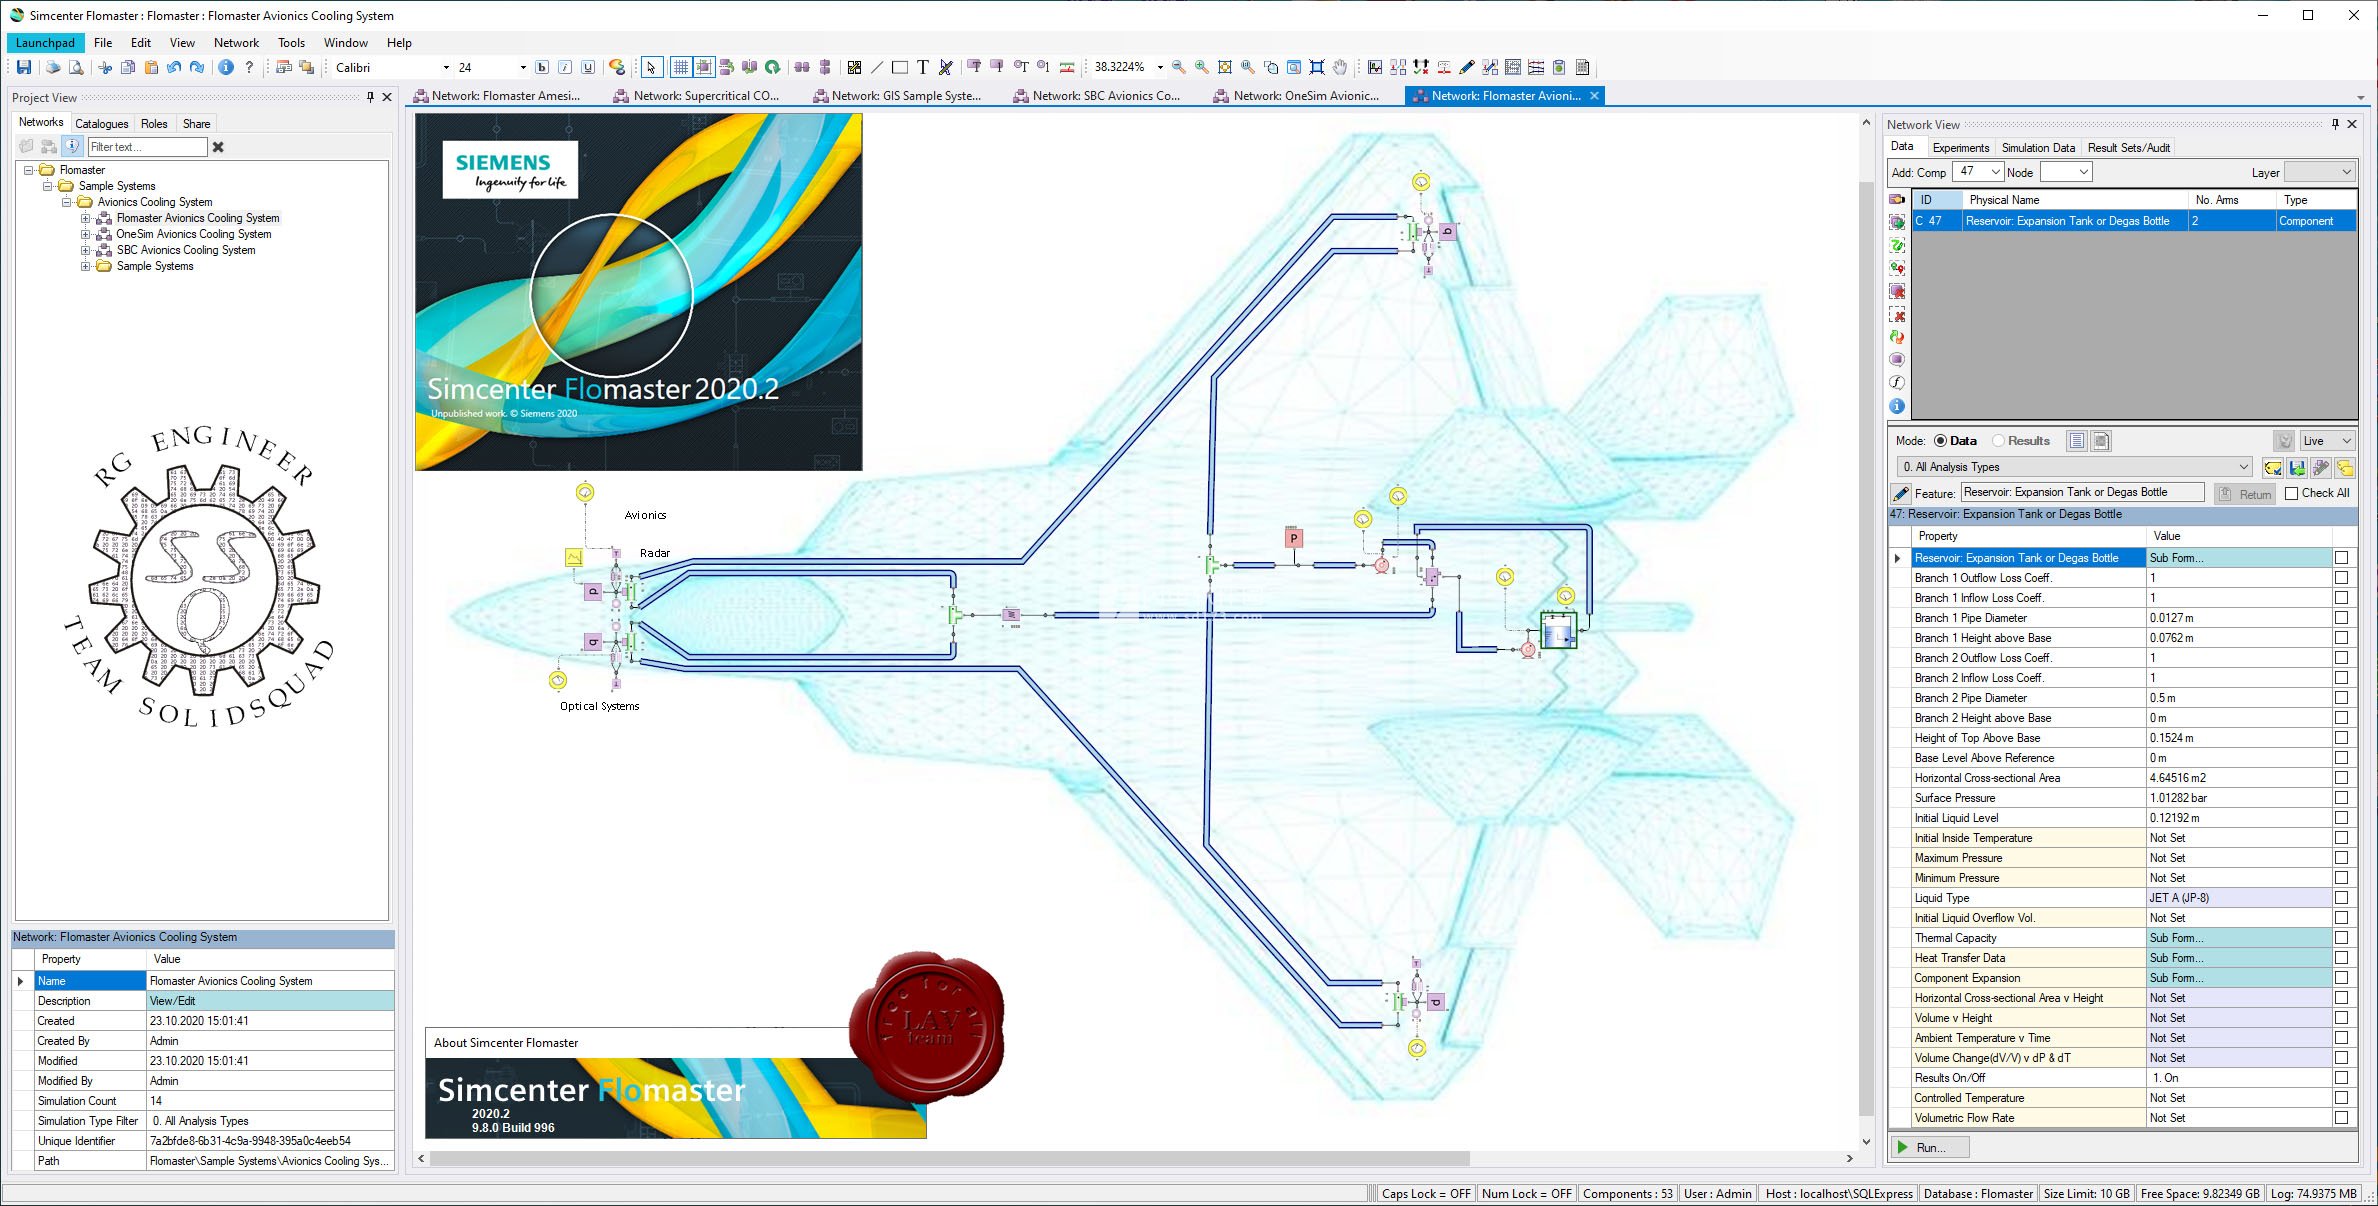2378x1206 pixels.
Task: Toggle Underline text formatting button
Action: coord(588,67)
